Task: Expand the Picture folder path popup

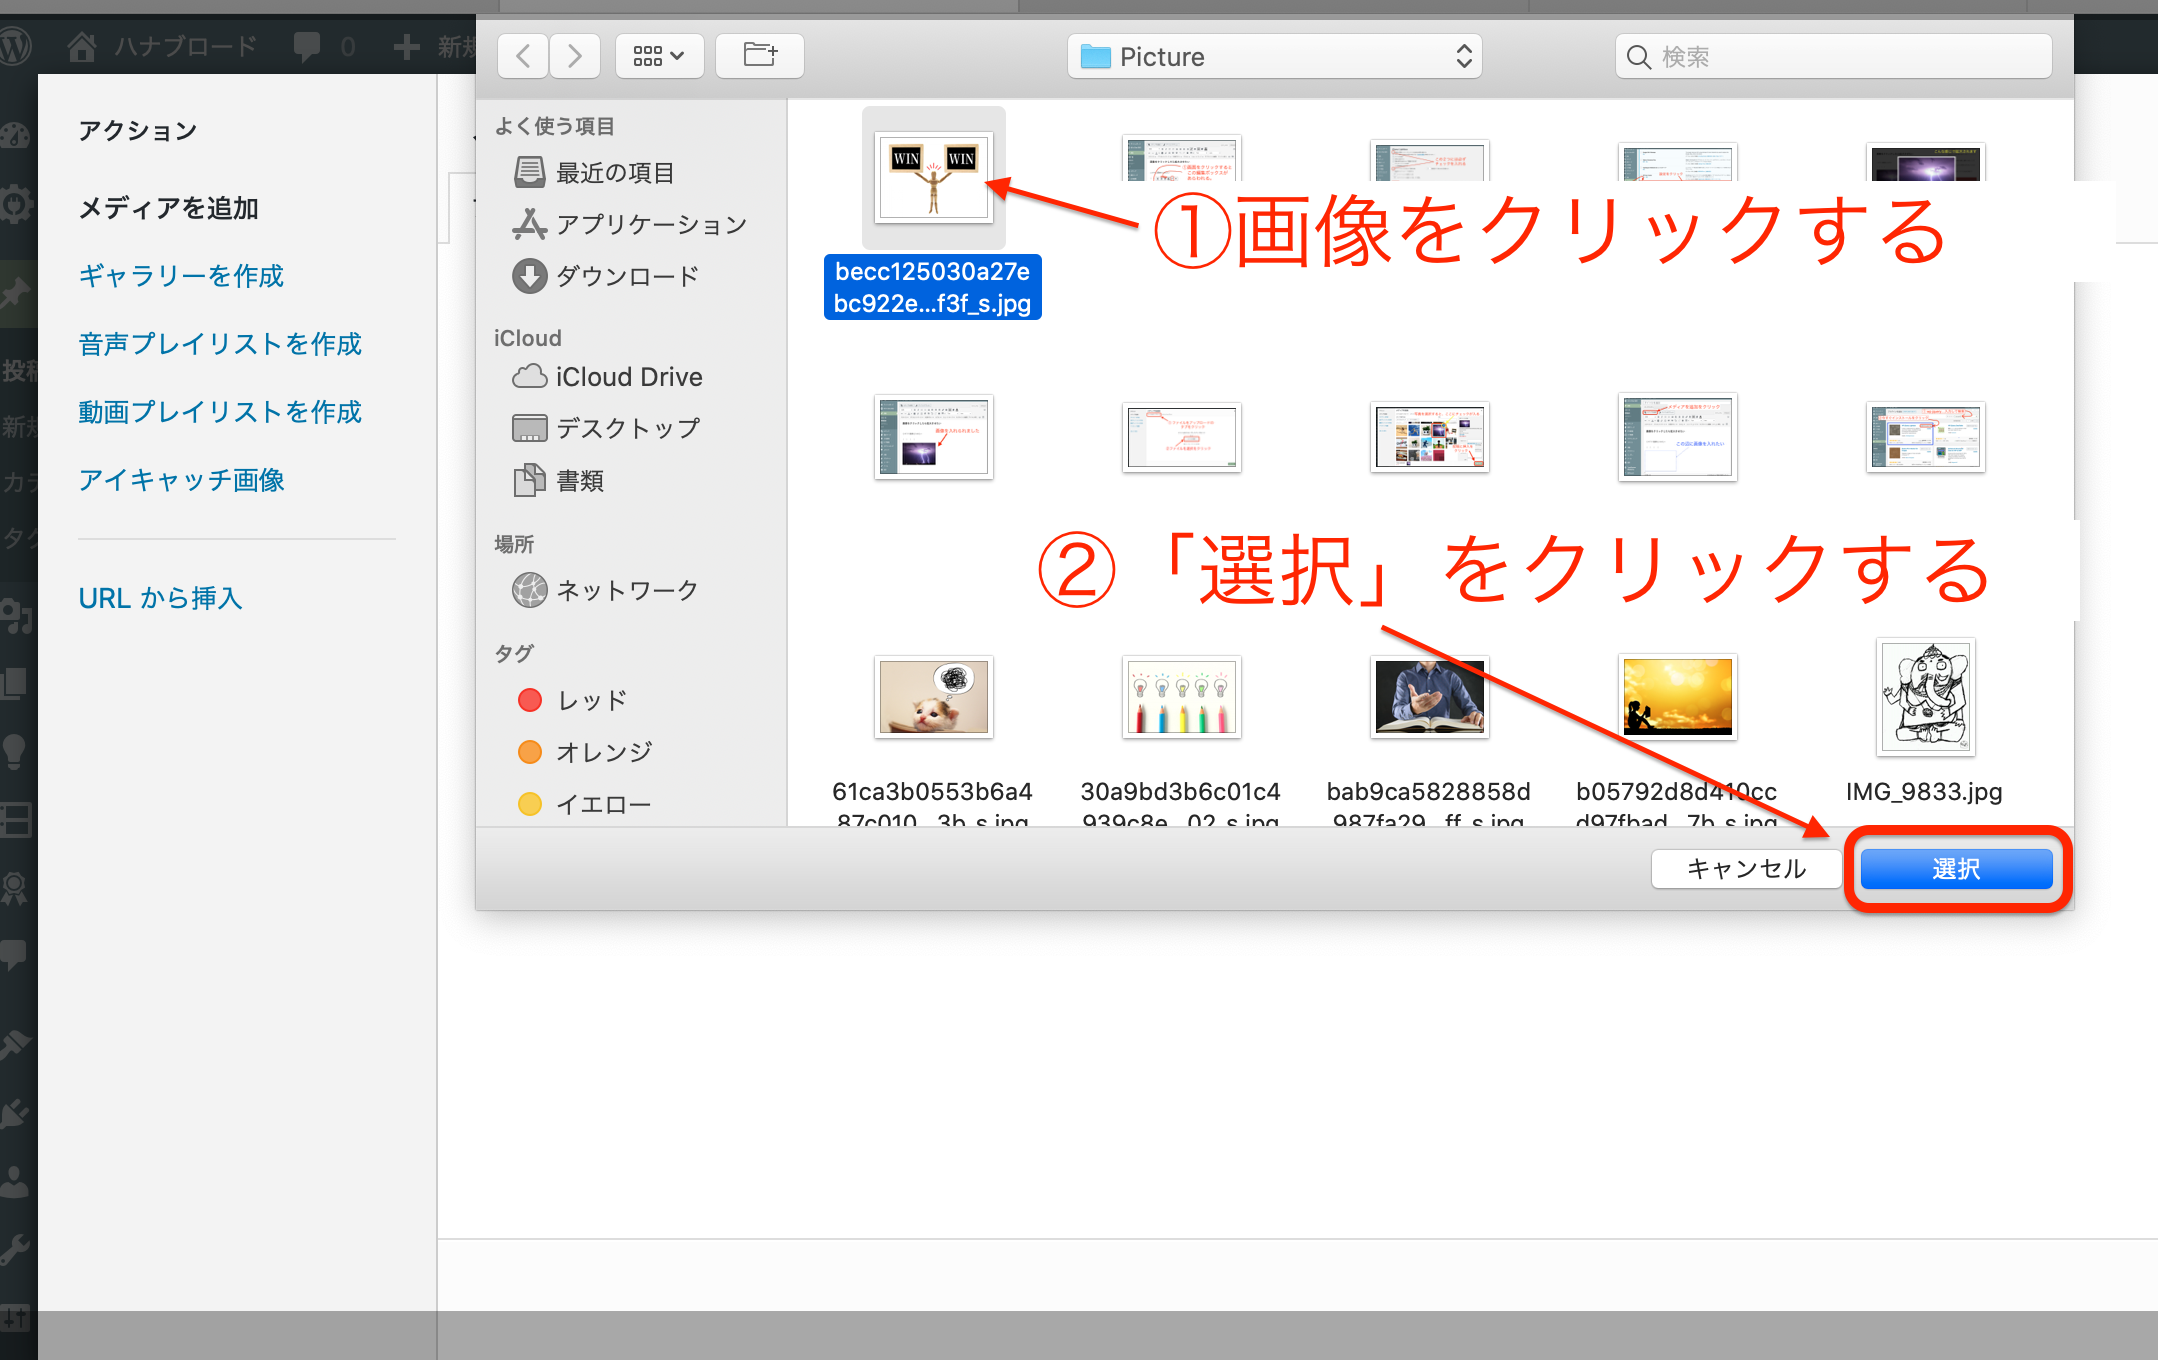Action: pos(1274,57)
